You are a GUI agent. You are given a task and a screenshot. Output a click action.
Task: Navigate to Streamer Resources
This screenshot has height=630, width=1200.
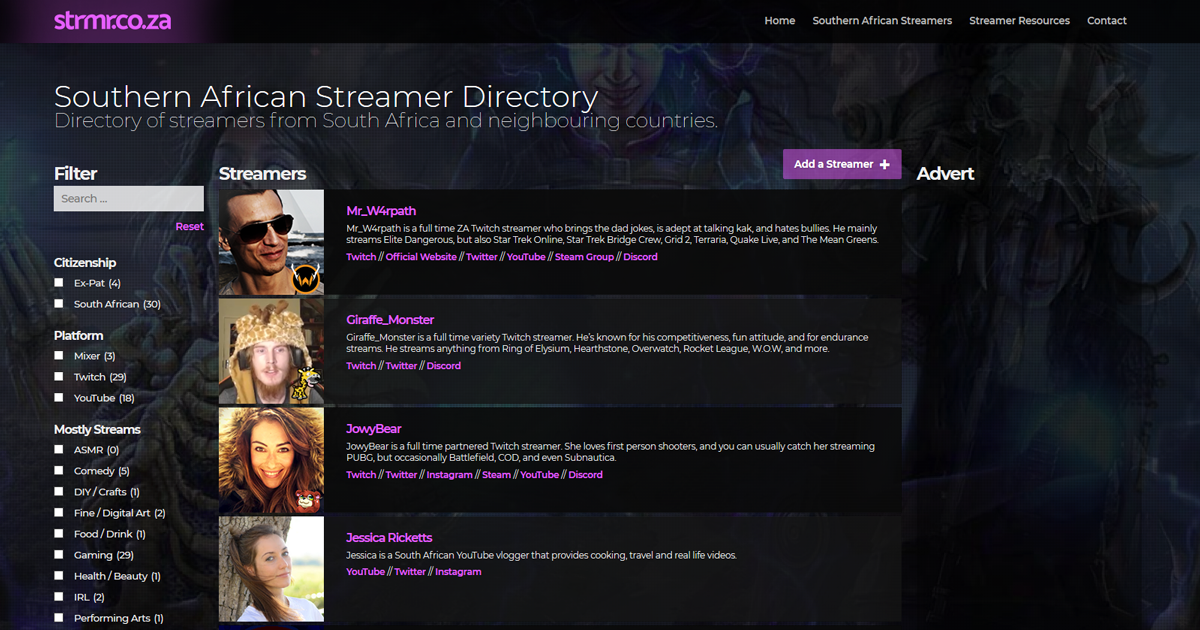pyautogui.click(x=1019, y=20)
